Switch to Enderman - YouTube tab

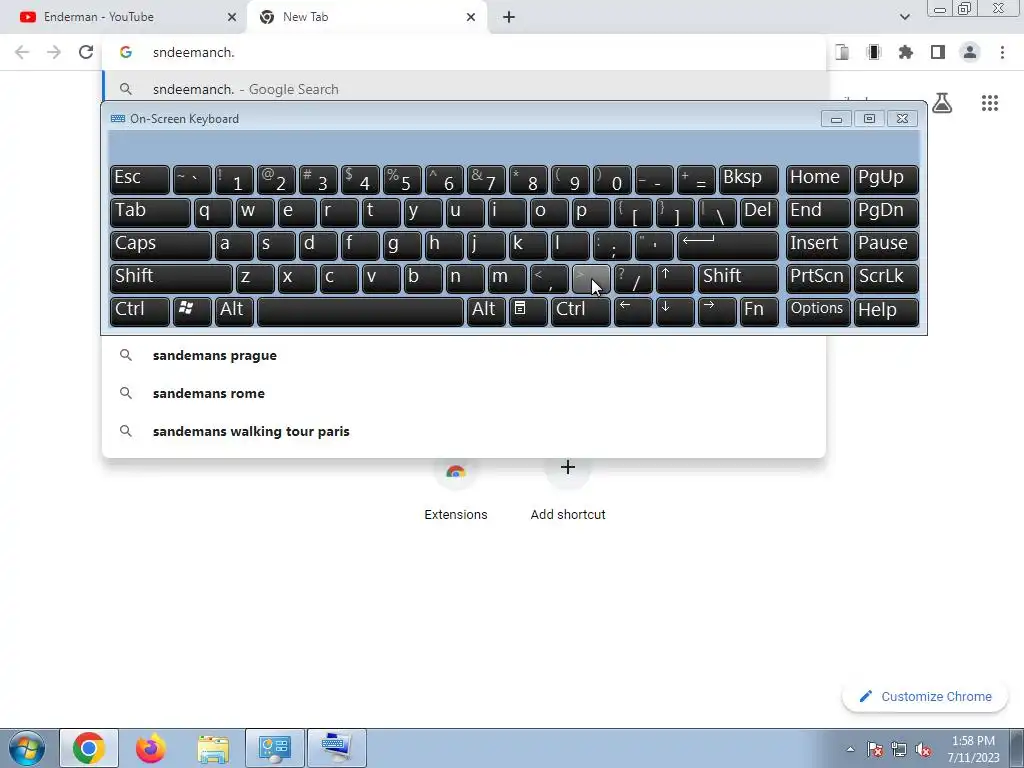124,17
